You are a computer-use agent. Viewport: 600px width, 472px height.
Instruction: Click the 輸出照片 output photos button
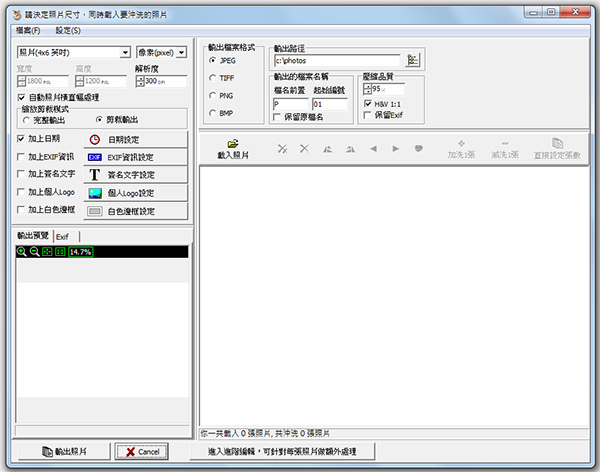click(64, 452)
